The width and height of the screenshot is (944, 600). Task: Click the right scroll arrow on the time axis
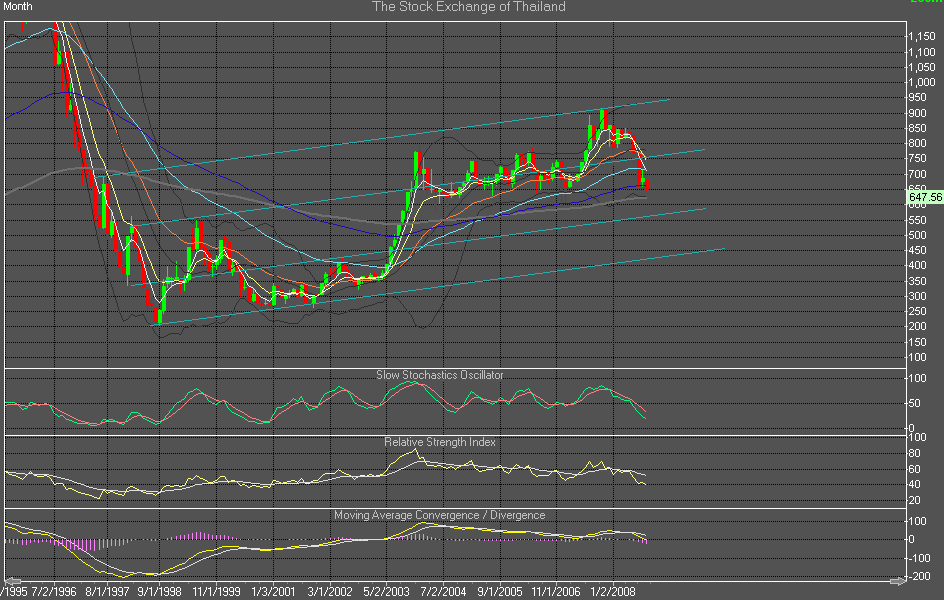[x=898, y=581]
